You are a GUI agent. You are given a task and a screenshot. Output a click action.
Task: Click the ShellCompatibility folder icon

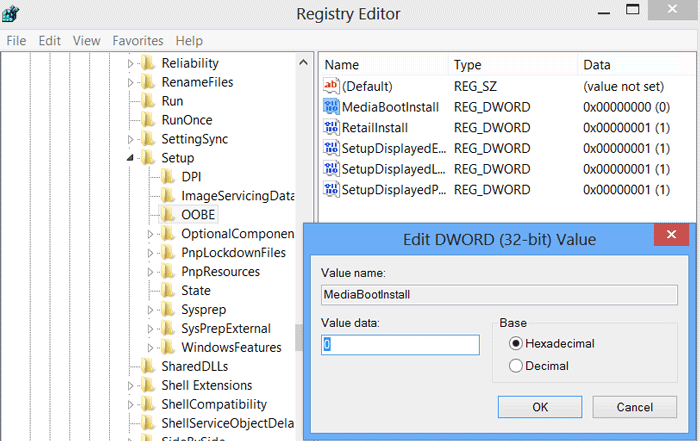148,404
